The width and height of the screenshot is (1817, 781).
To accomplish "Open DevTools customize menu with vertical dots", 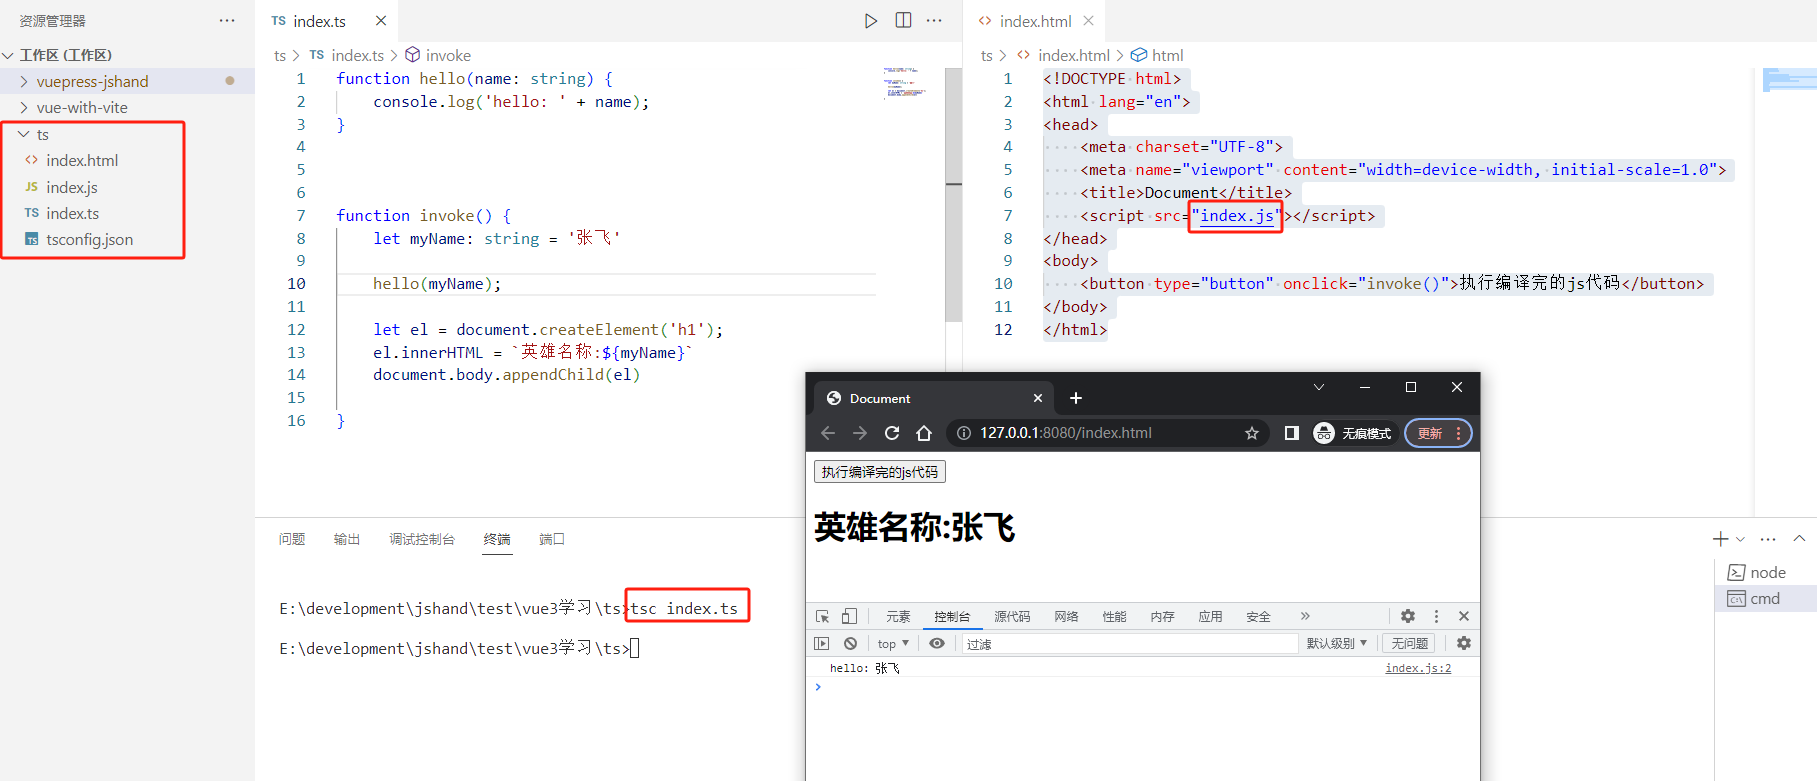I will point(1437,616).
